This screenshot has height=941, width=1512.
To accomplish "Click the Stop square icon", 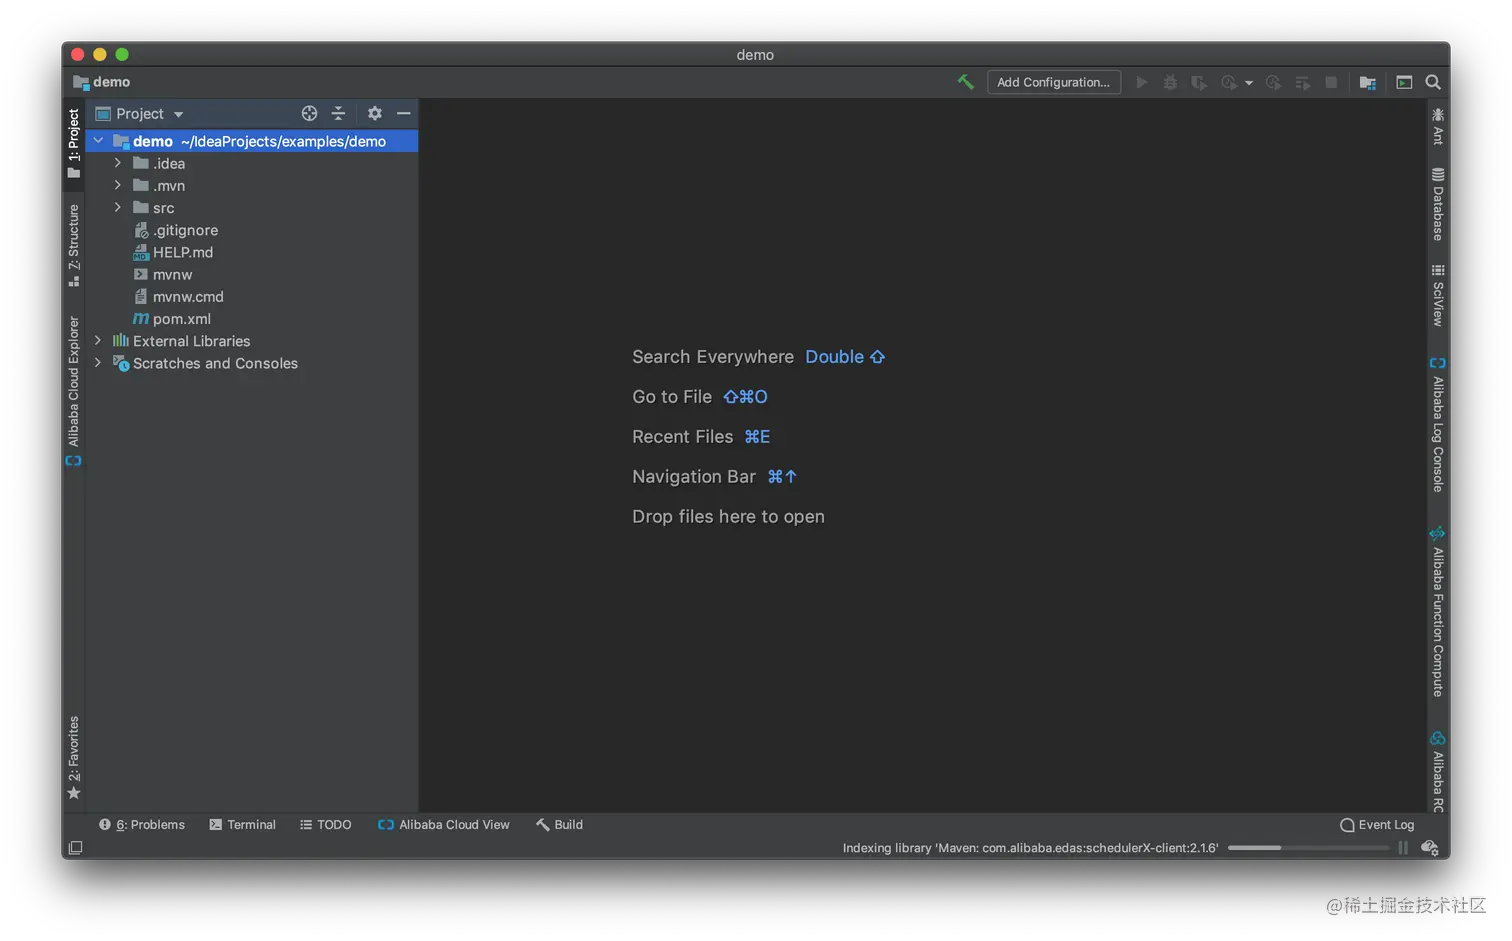I will coord(1331,82).
